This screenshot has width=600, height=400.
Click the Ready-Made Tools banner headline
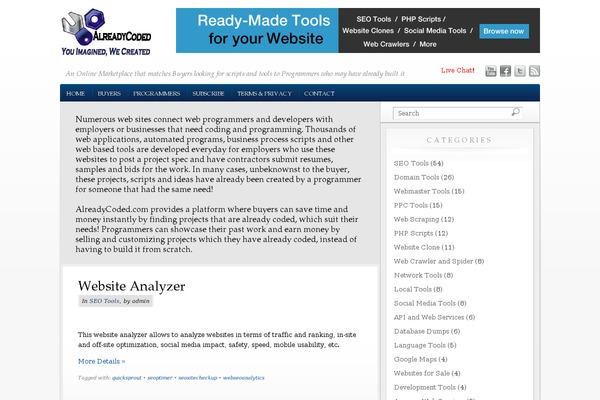[x=264, y=29]
